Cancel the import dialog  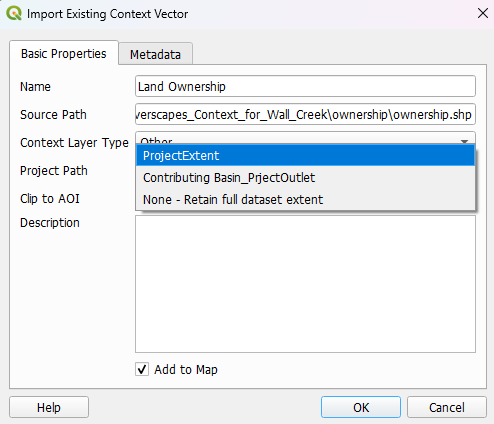click(447, 407)
